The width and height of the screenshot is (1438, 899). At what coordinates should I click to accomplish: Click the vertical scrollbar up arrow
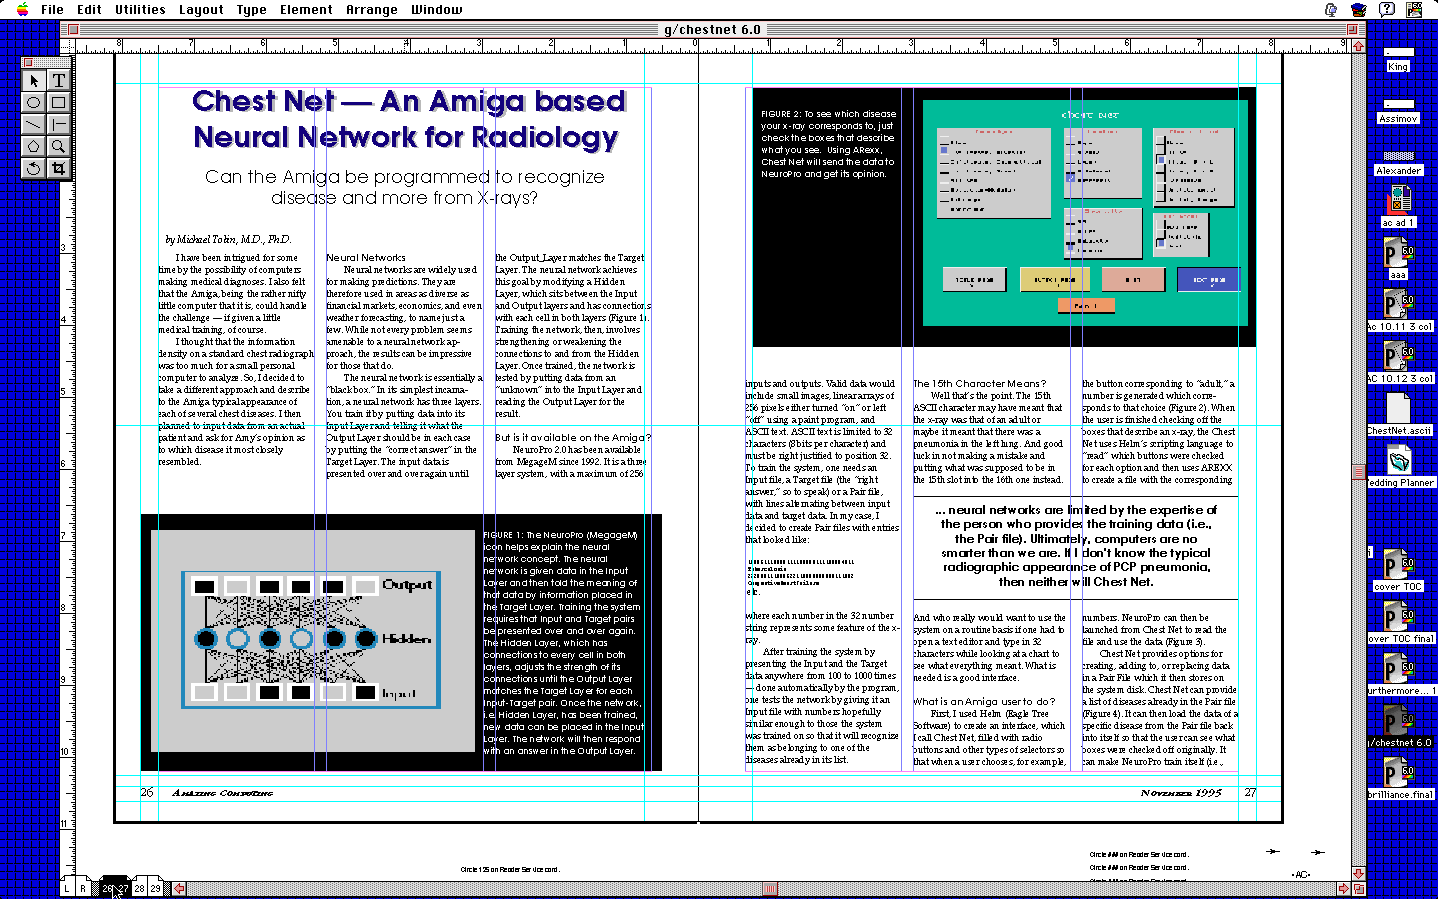1358,46
